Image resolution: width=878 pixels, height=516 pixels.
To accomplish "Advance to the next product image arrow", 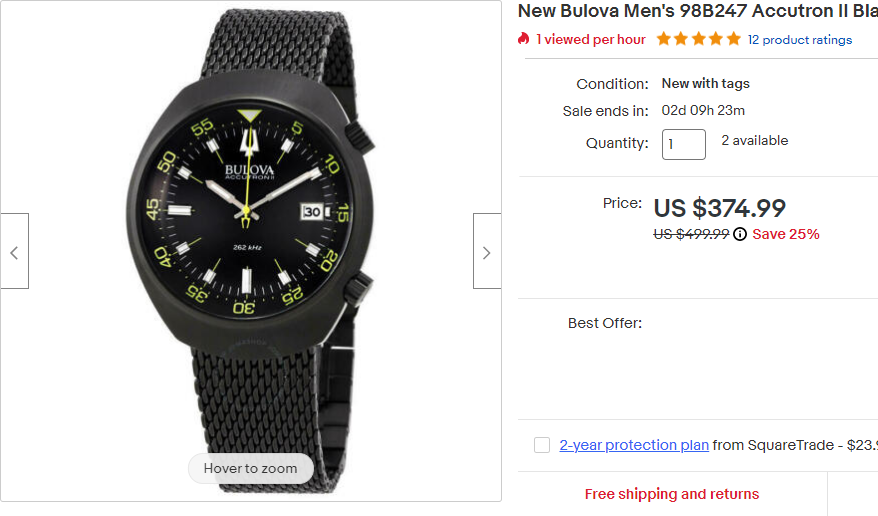I will point(487,252).
